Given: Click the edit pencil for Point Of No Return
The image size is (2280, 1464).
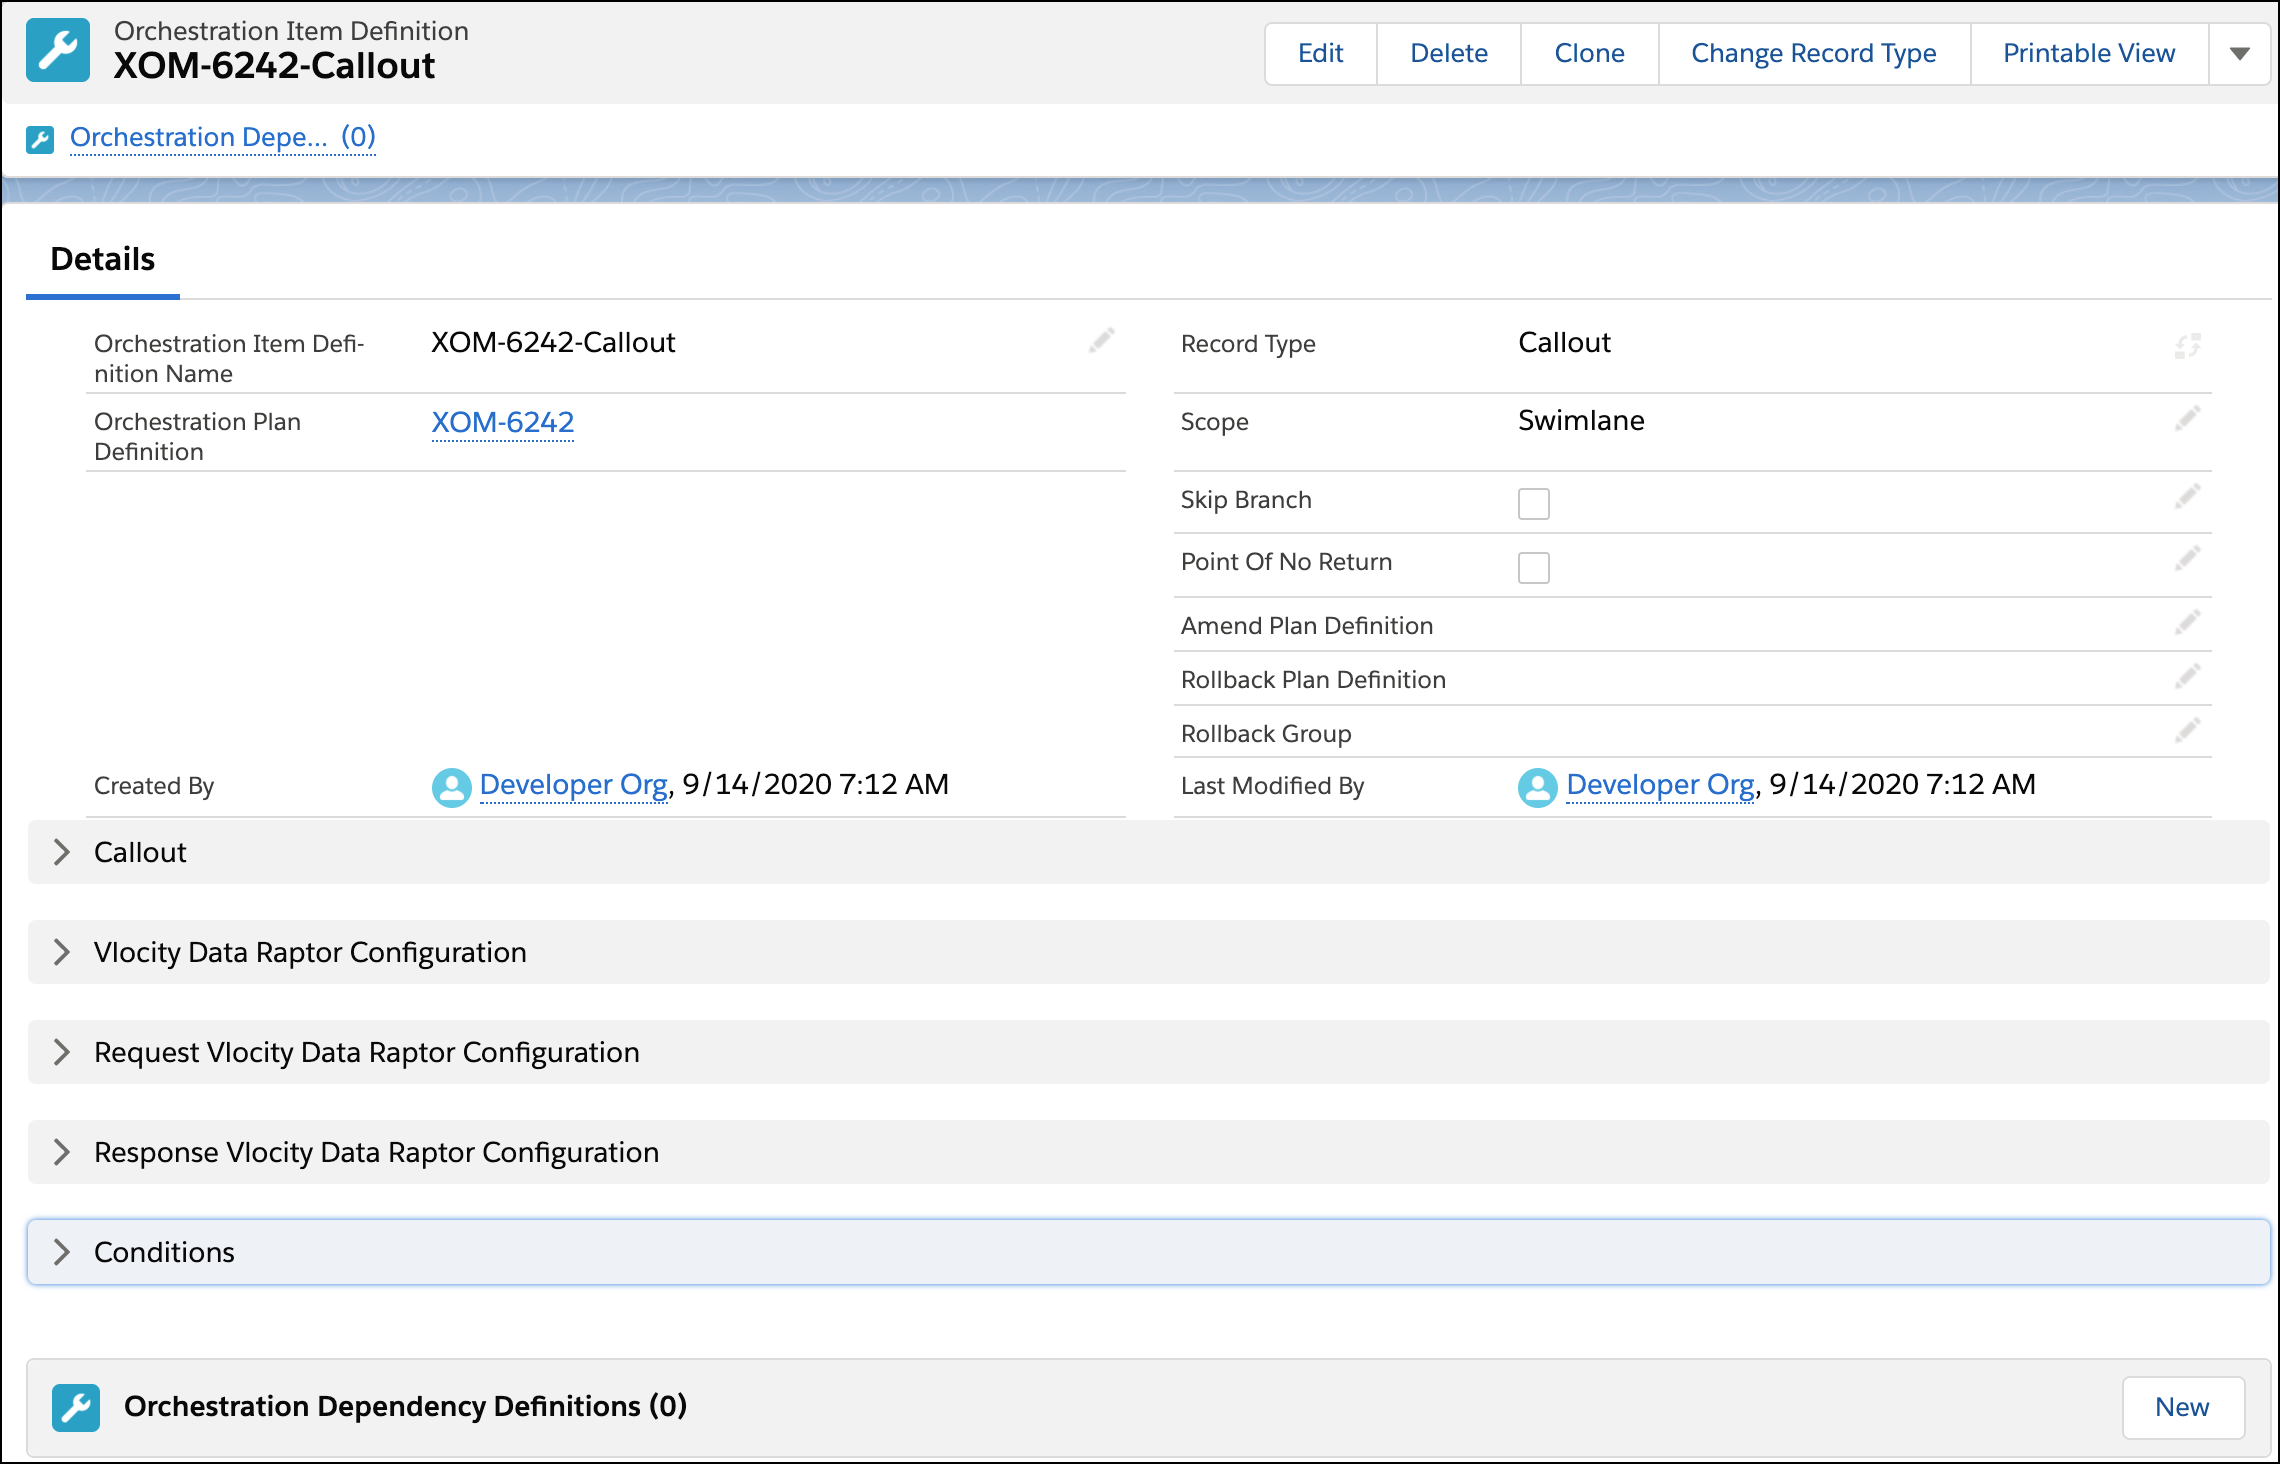Looking at the screenshot, I should click(2187, 559).
